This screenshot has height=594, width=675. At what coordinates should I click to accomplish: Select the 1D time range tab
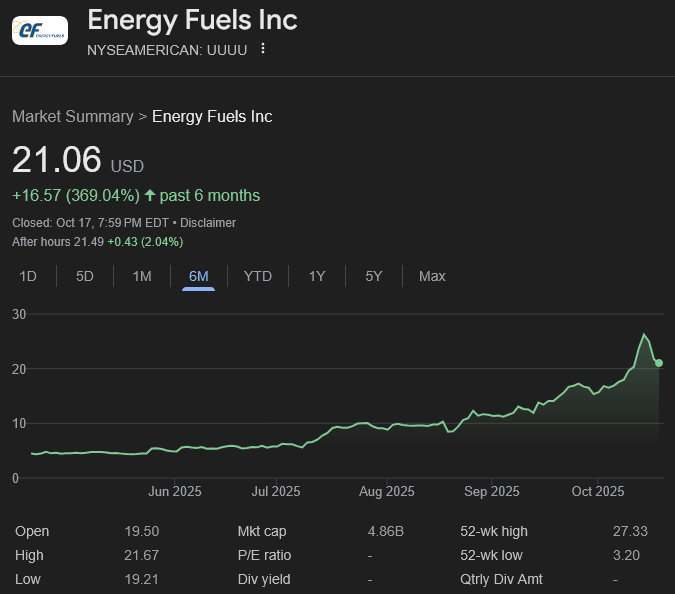click(x=28, y=276)
